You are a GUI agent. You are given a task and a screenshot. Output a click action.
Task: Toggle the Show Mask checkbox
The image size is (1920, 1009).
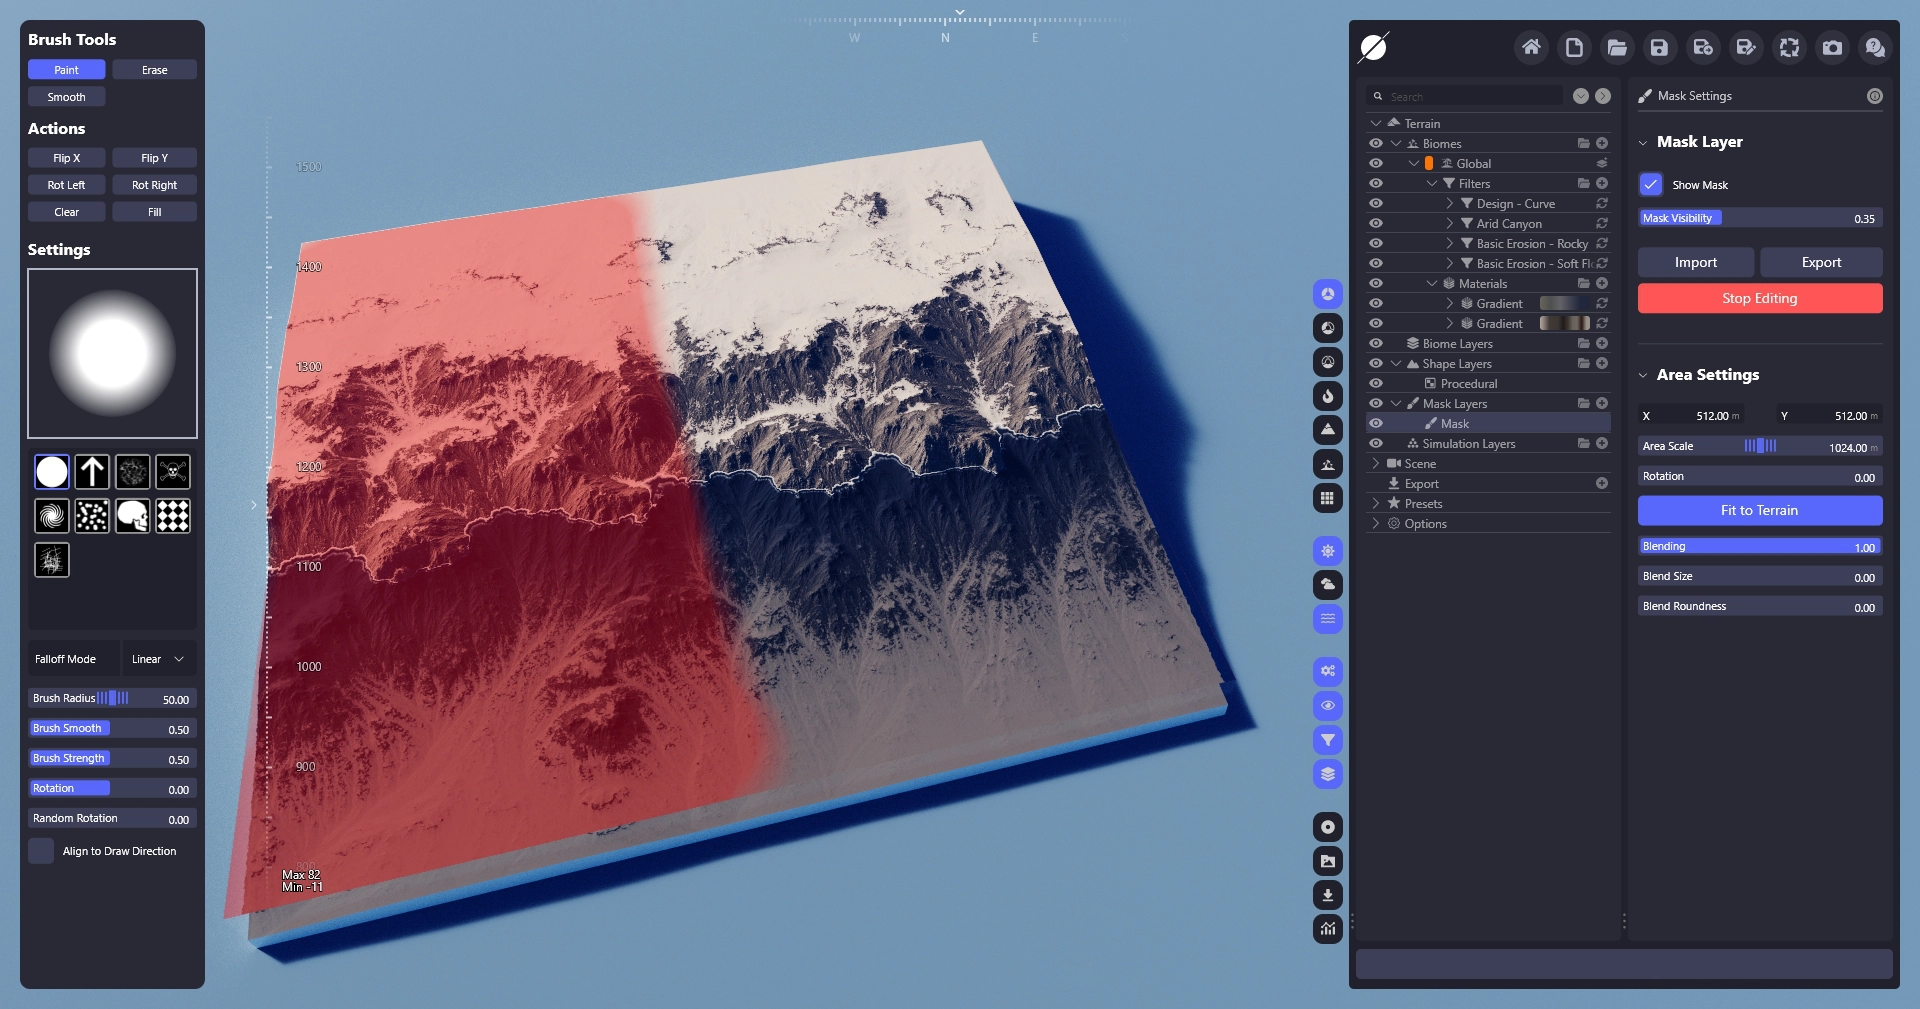pyautogui.click(x=1651, y=185)
